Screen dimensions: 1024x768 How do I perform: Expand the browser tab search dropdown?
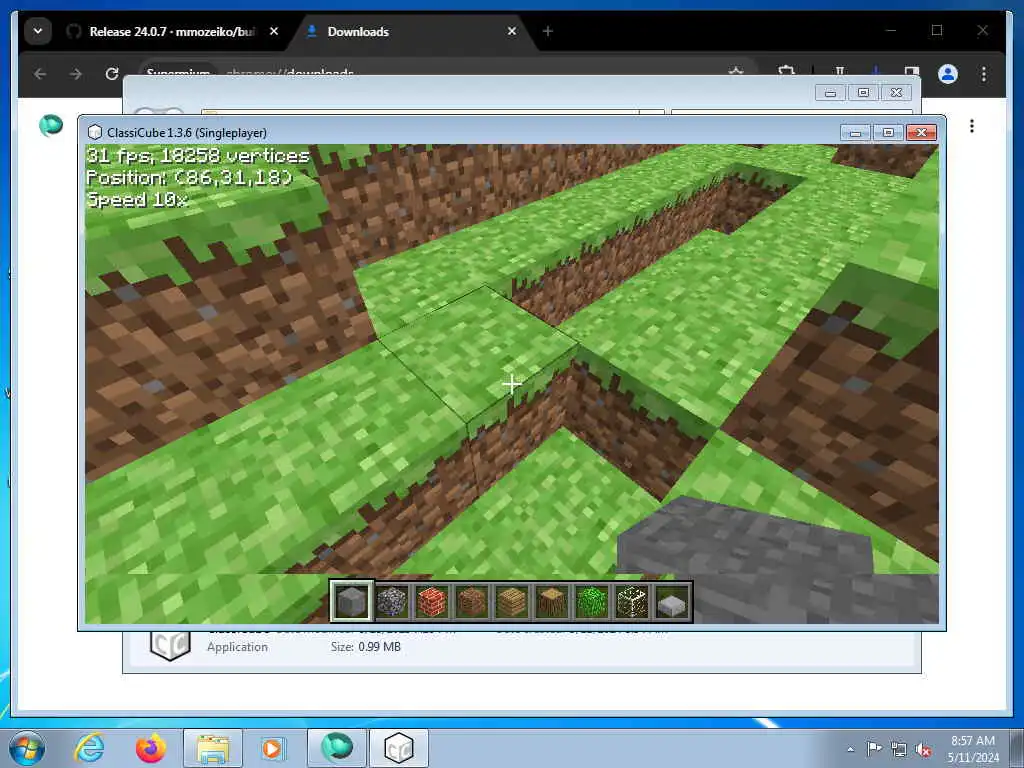[38, 31]
